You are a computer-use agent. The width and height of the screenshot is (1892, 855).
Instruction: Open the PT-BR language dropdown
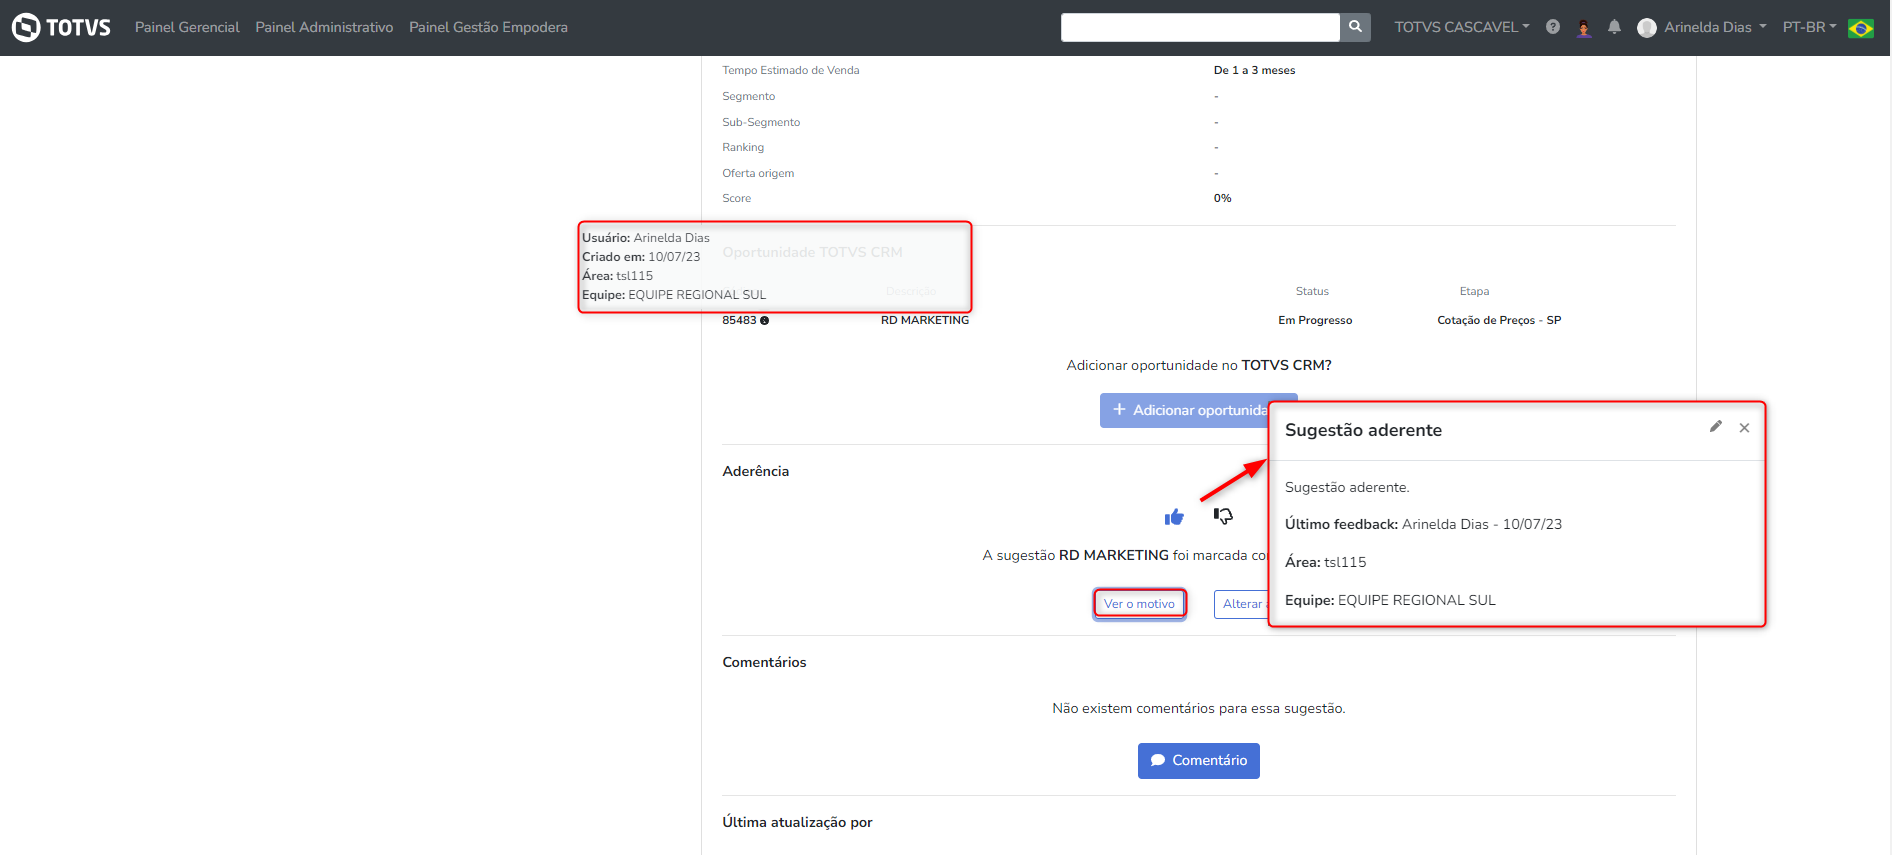point(1809,27)
